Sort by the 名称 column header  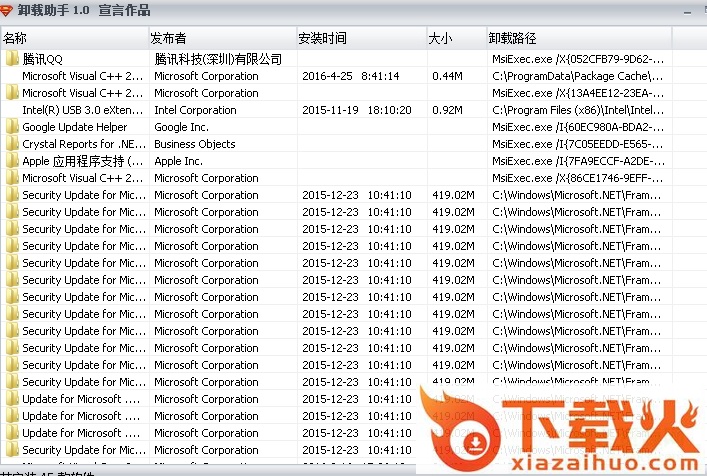click(x=74, y=38)
